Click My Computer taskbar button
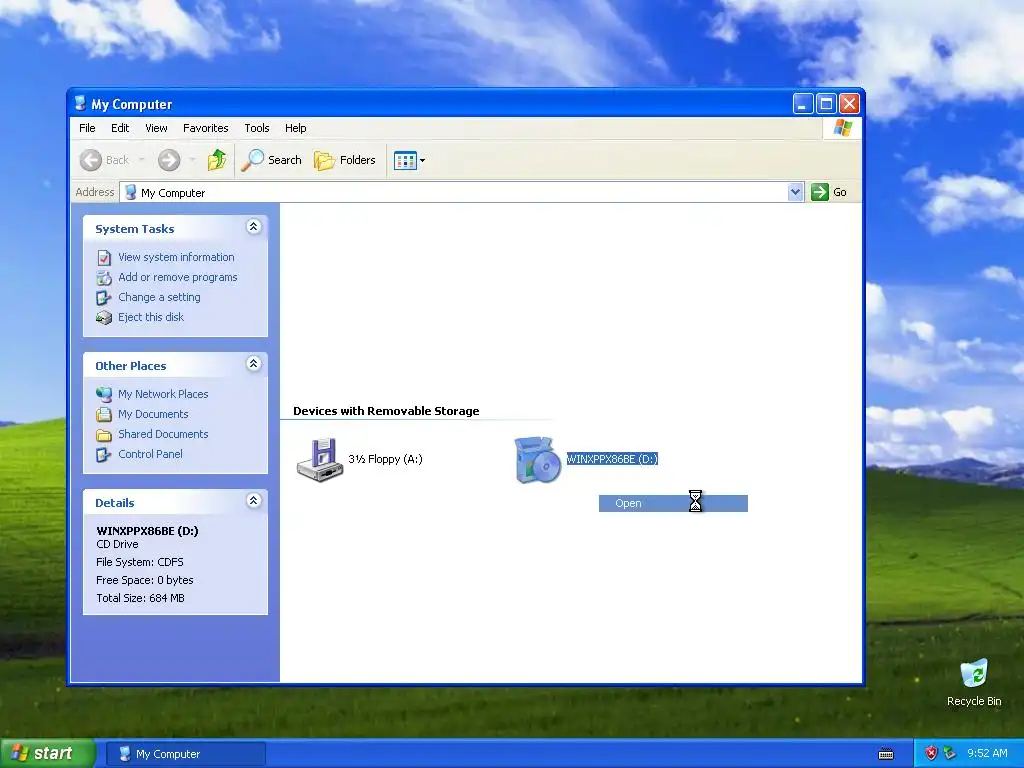The width and height of the screenshot is (1024, 768). 186,754
